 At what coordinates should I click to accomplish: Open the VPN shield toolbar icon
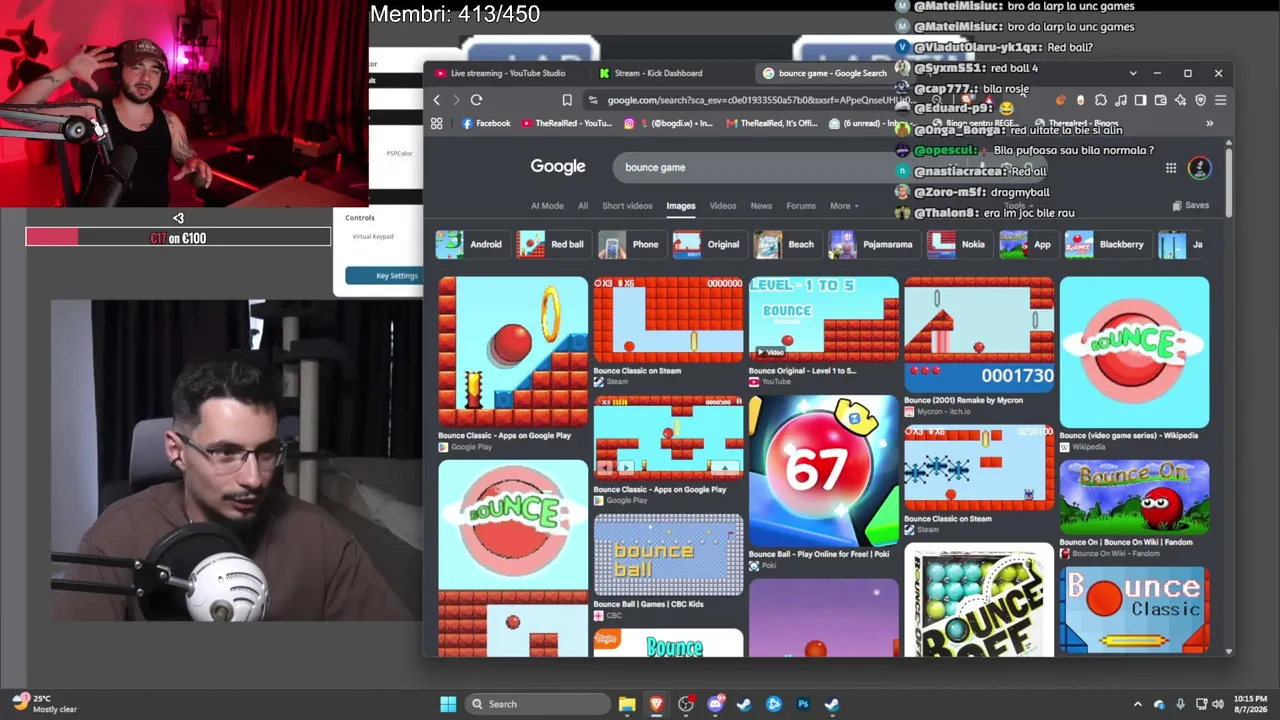coord(1200,100)
